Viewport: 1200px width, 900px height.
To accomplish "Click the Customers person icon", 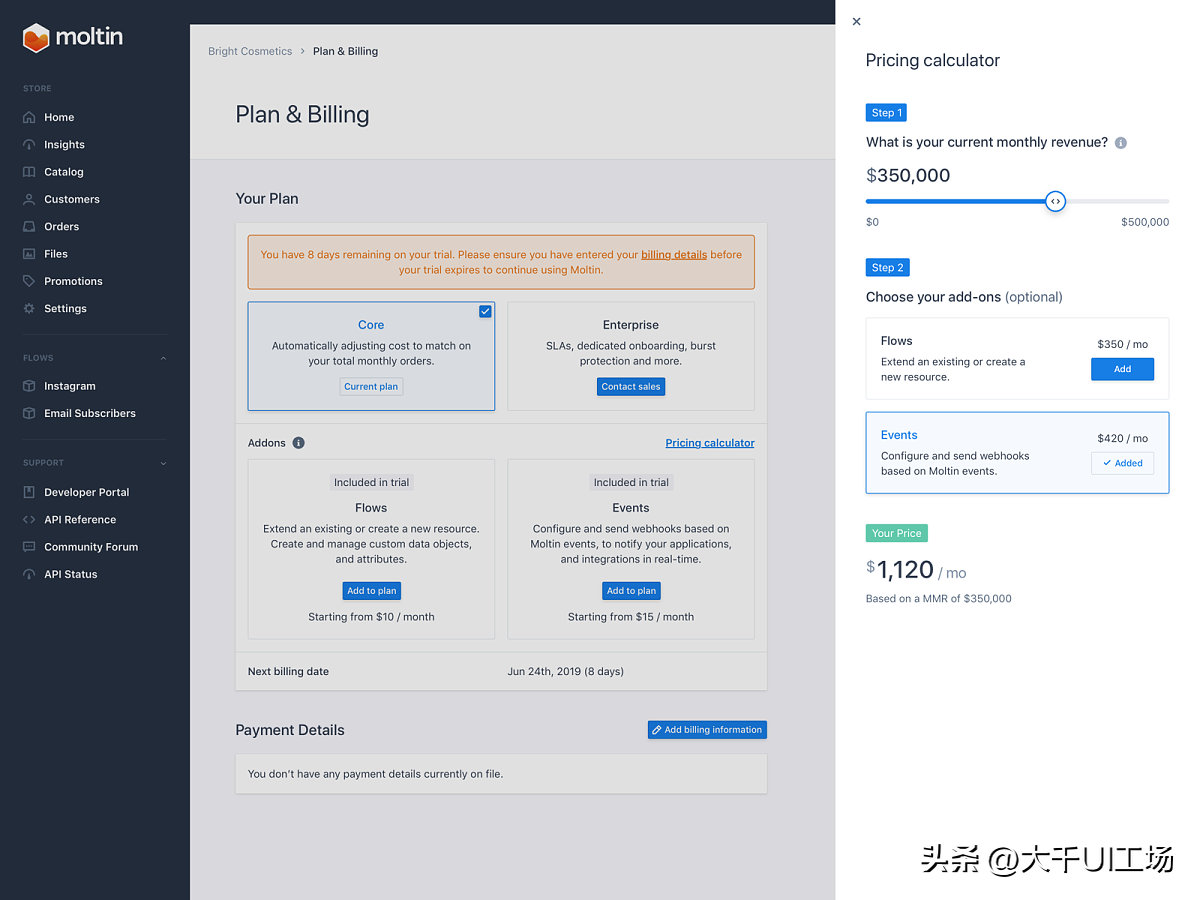I will (29, 199).
